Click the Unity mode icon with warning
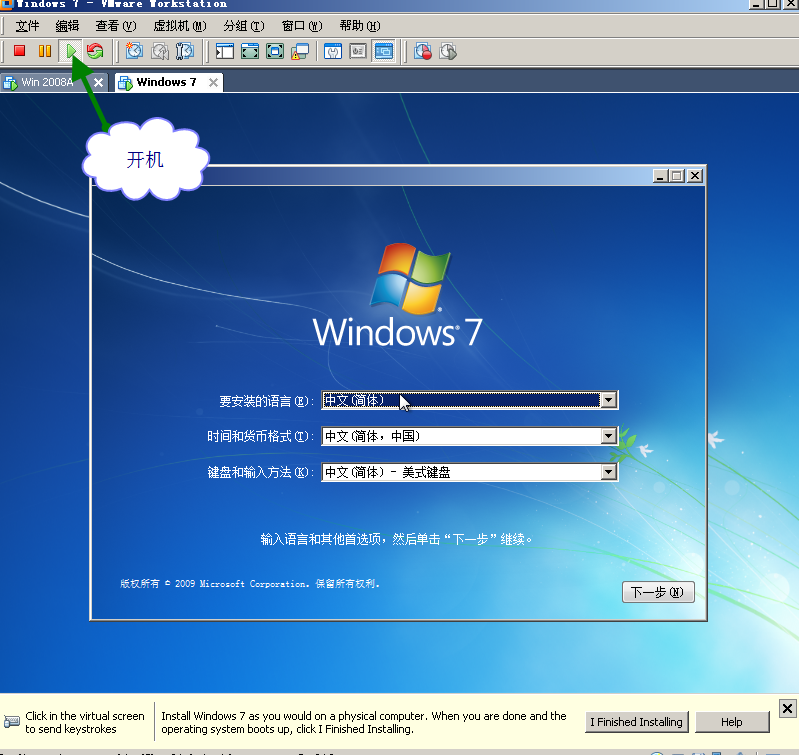The height and width of the screenshot is (755, 799). [300, 51]
